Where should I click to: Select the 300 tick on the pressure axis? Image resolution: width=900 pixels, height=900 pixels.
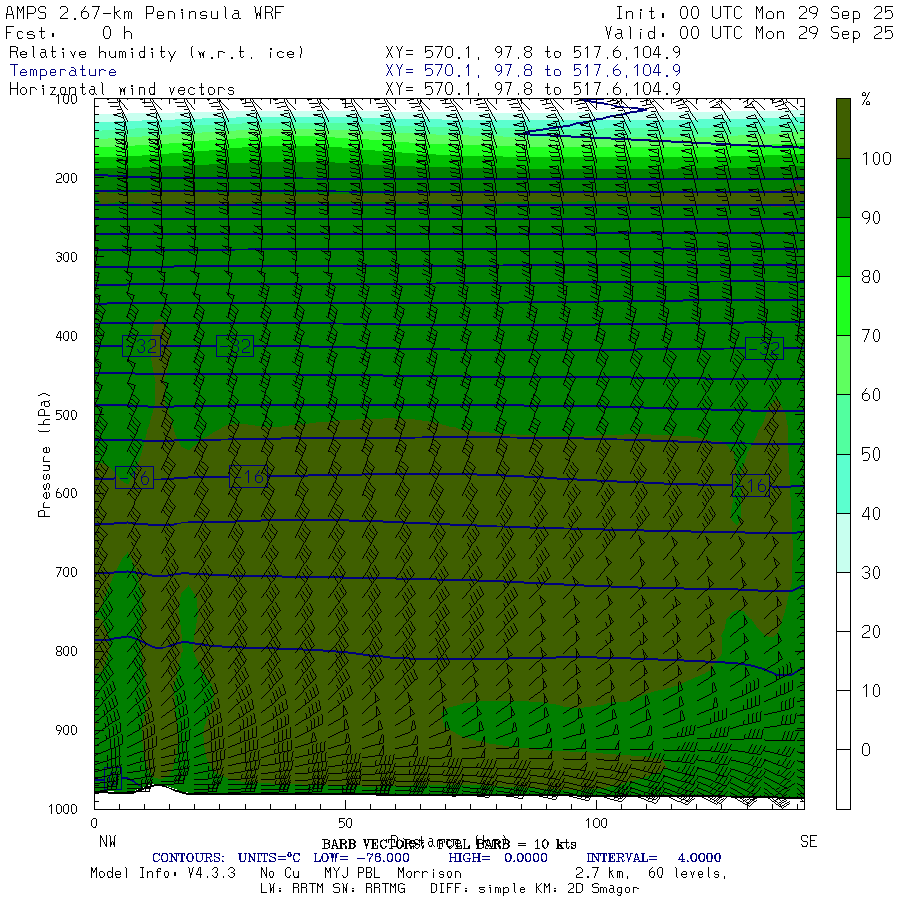tap(66, 257)
